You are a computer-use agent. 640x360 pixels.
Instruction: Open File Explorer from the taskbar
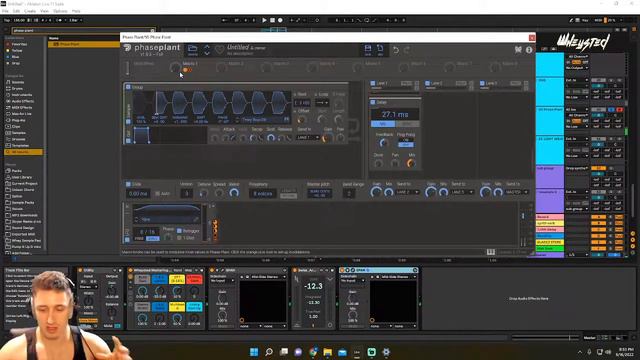pos(327,352)
